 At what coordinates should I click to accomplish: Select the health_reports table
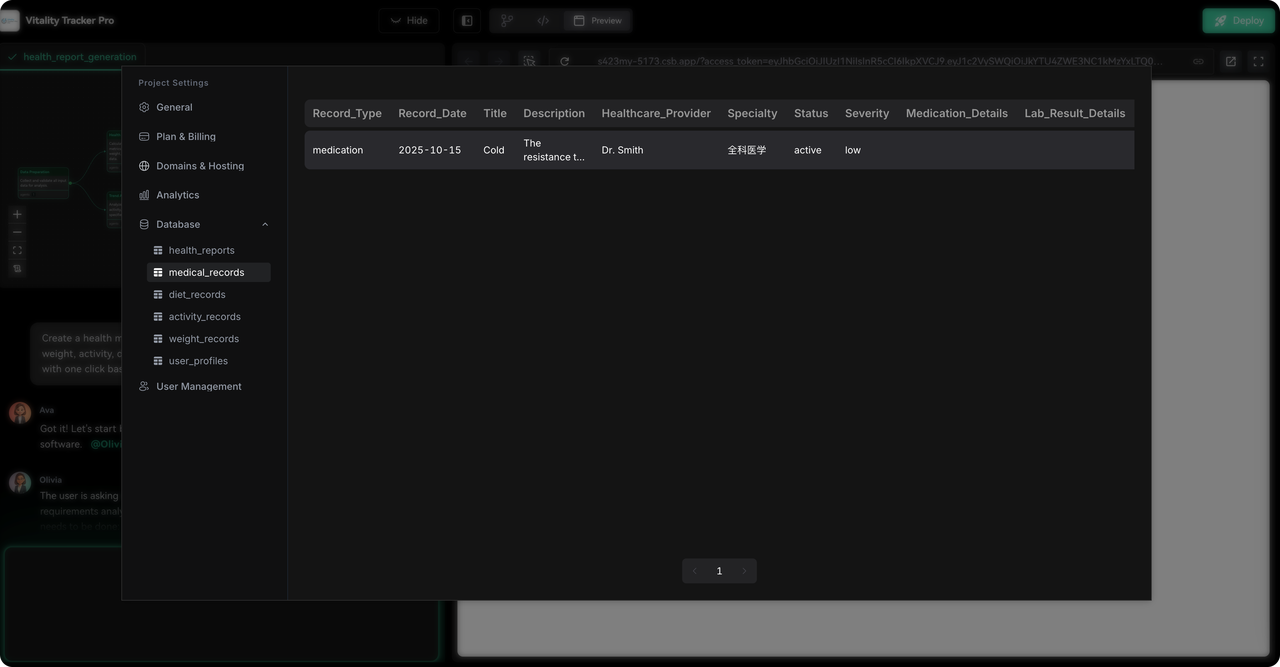click(201, 250)
